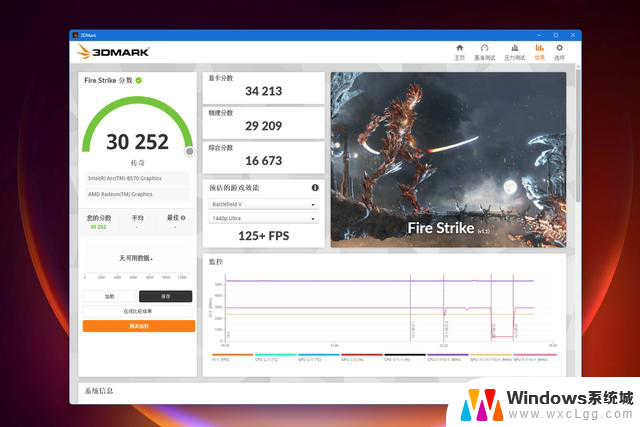Screen dimensions: 640x427
Task: Toggle the teal CPU temperature legend entry
Action: [276, 357]
